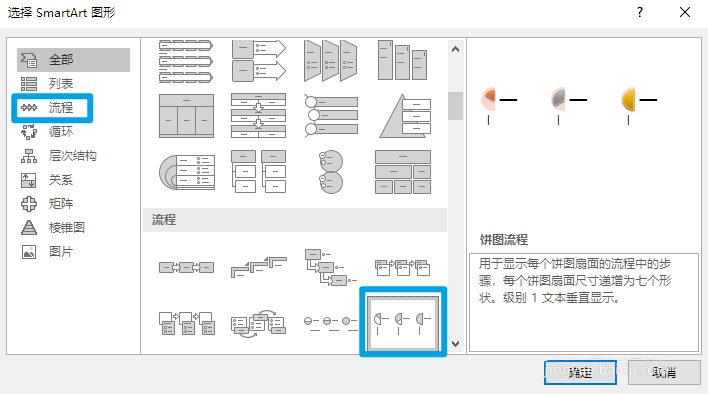708x394 pixels.
Task: Select the three vertical columns of differing heights layout
Action: click(x=402, y=61)
